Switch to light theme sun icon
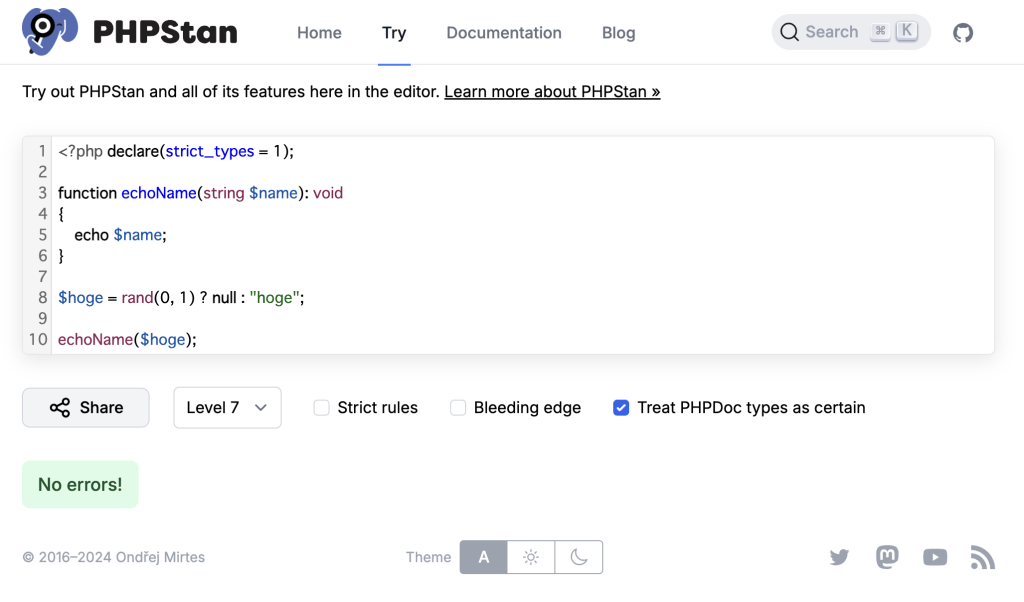The height and width of the screenshot is (602, 1024). [531, 557]
